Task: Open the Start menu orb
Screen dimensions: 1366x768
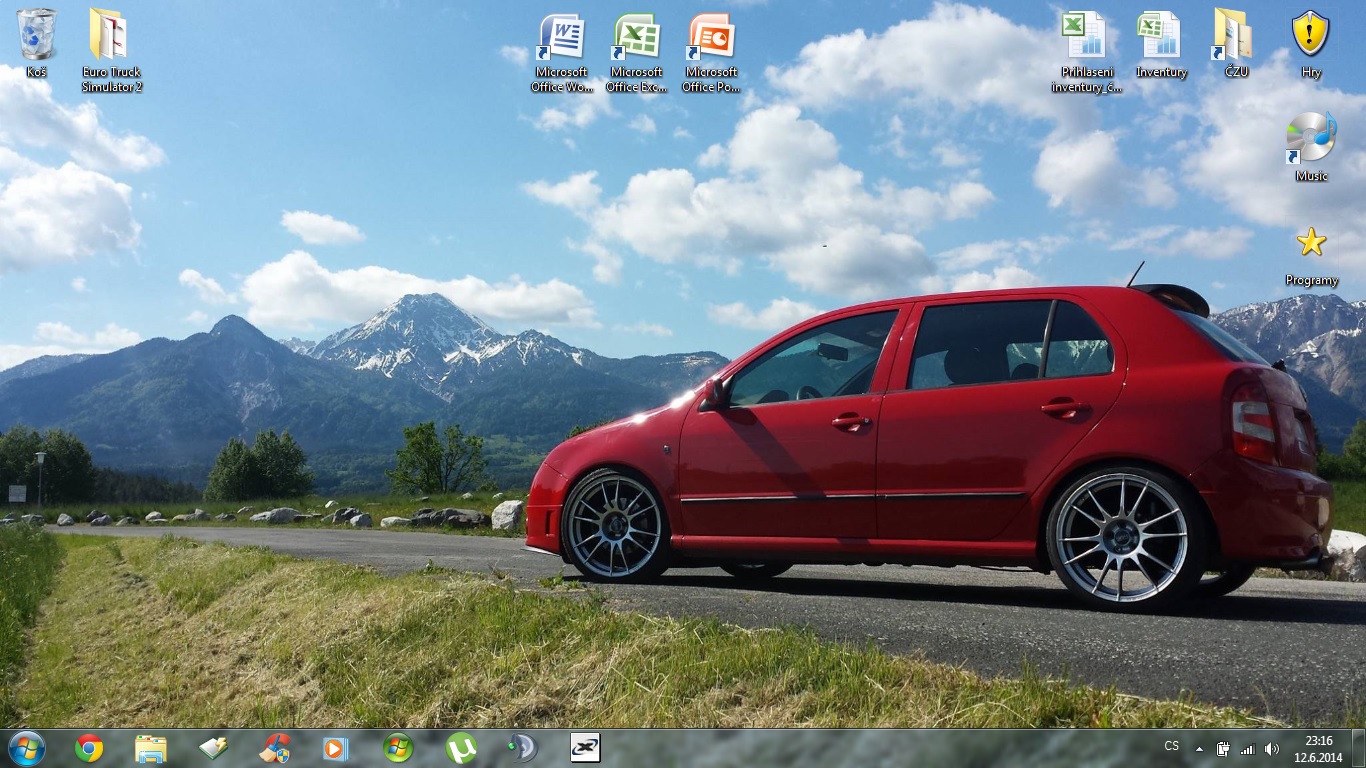Action: click(26, 748)
